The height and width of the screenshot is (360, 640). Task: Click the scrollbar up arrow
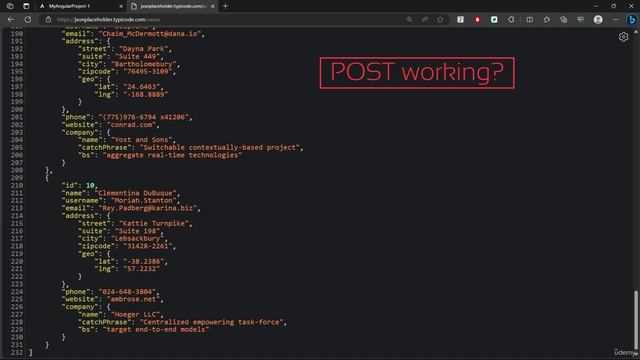[x=636, y=31]
